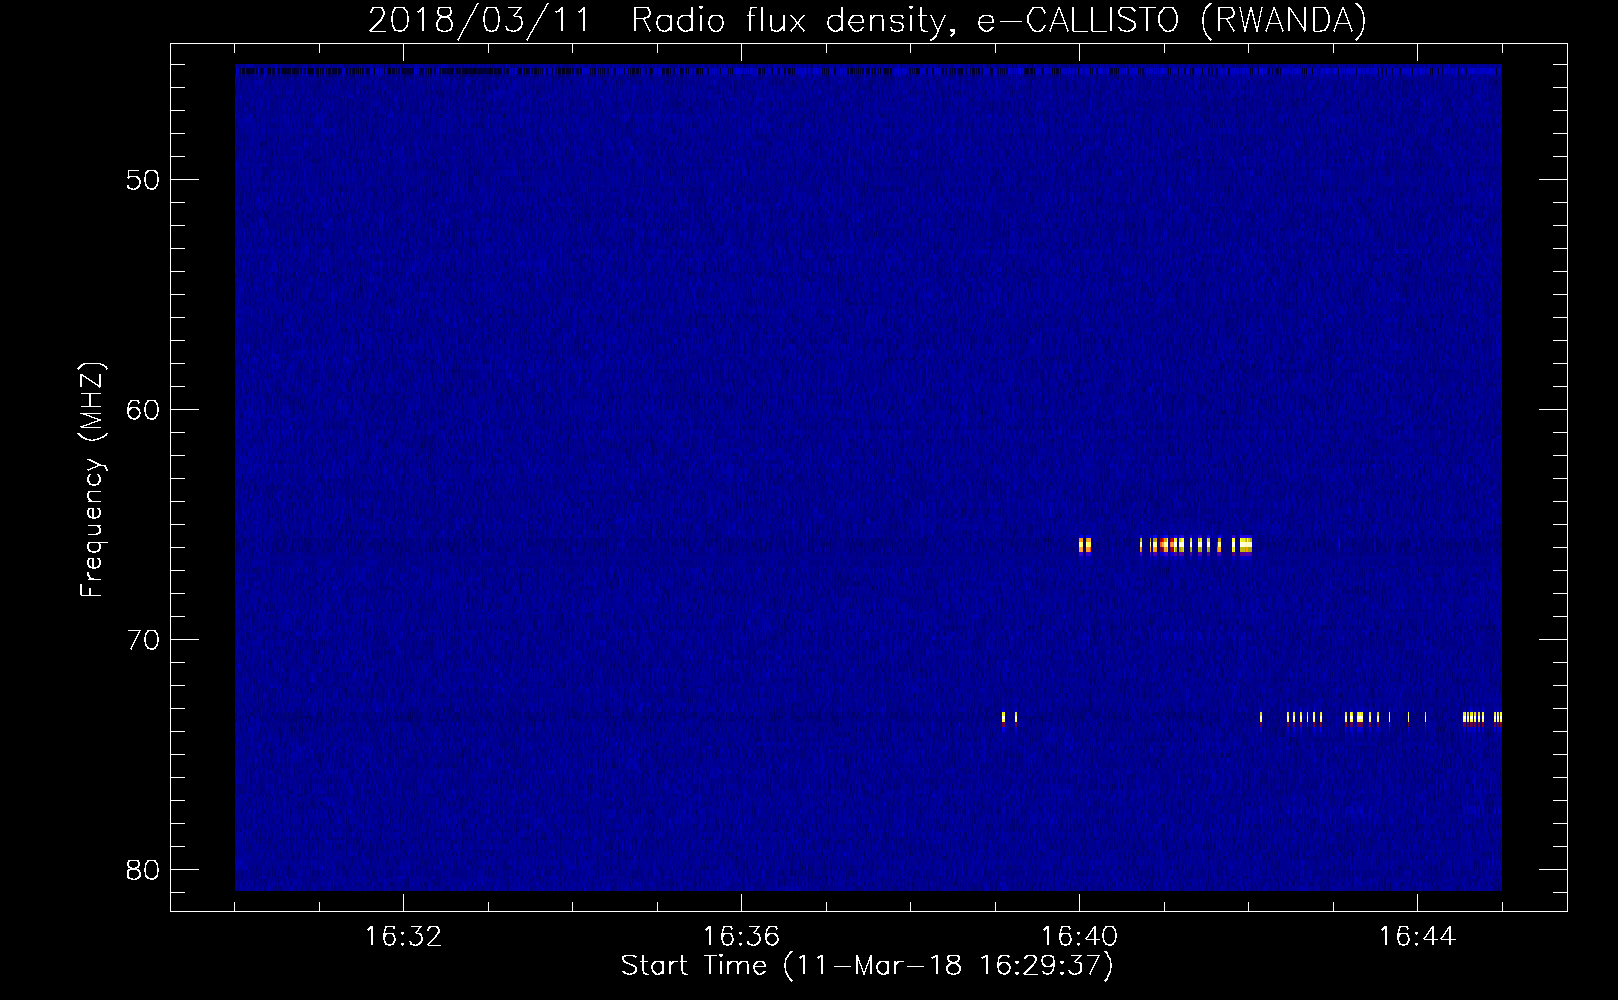Click the 16:32 time tick label
1618x1000 pixels.
tap(403, 937)
